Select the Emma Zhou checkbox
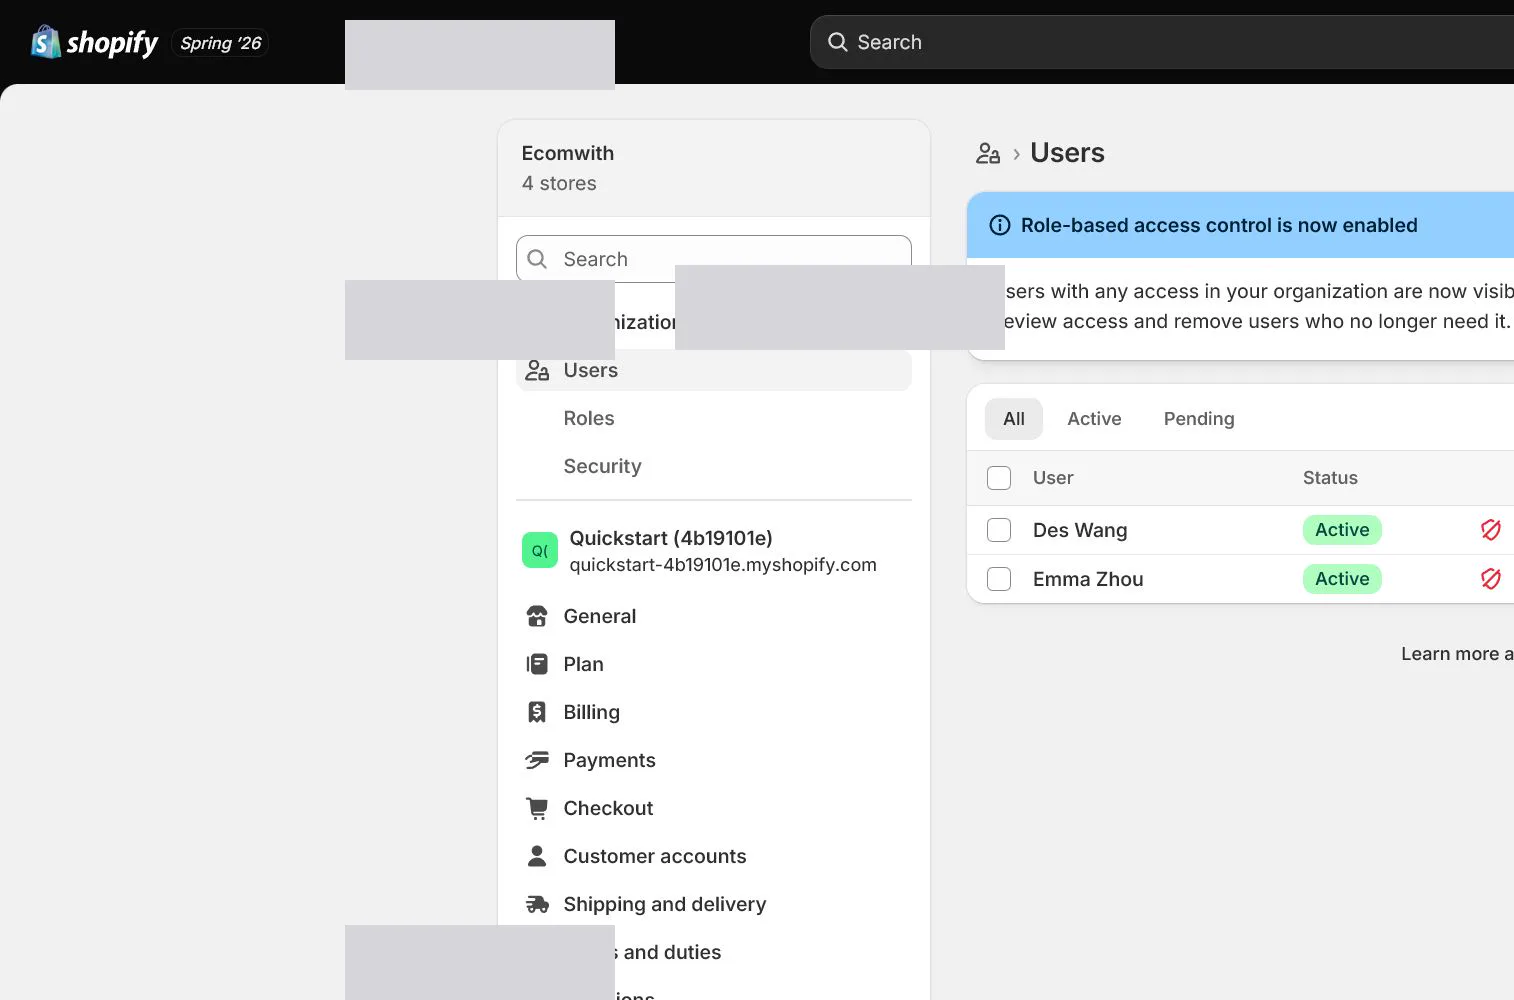1514x1000 pixels. (x=999, y=579)
